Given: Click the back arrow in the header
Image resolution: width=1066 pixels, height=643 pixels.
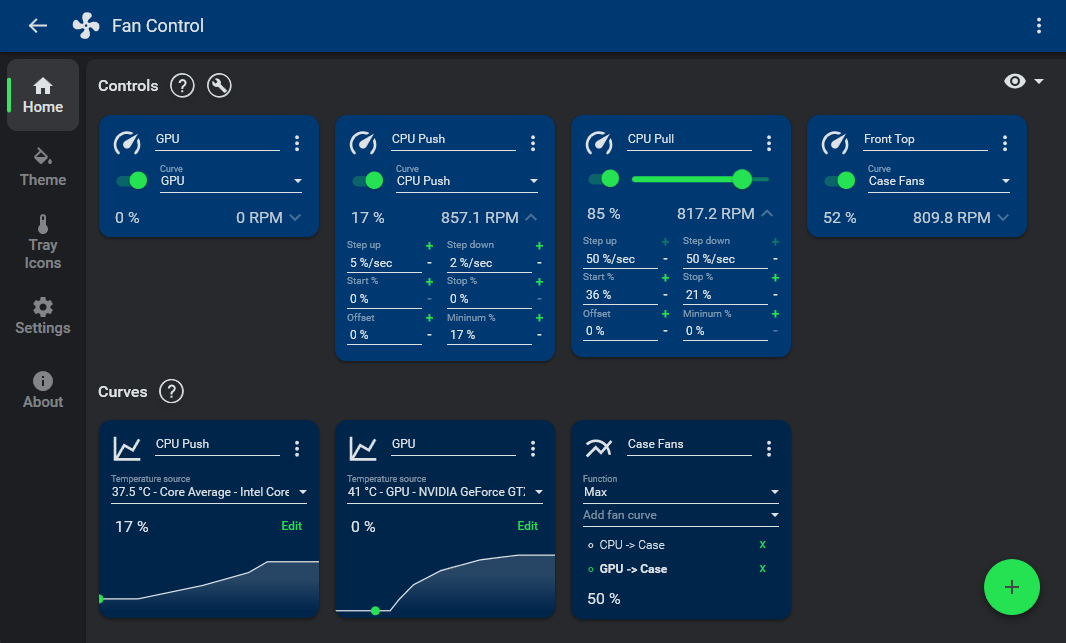Looking at the screenshot, I should (x=38, y=26).
